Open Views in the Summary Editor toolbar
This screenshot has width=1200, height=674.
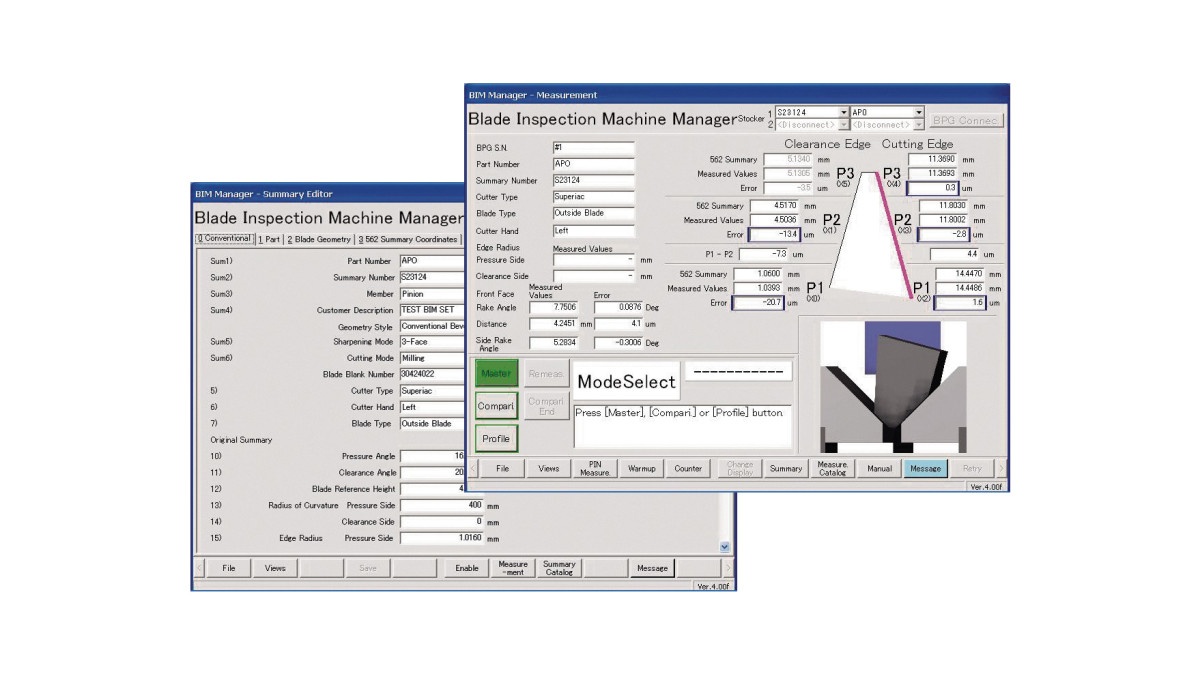[x=275, y=568]
